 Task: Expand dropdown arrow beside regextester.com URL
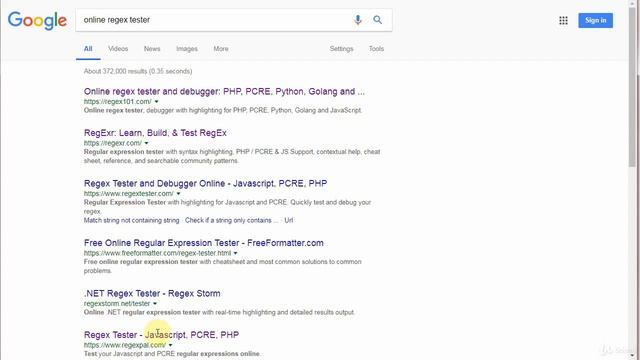pos(178,194)
